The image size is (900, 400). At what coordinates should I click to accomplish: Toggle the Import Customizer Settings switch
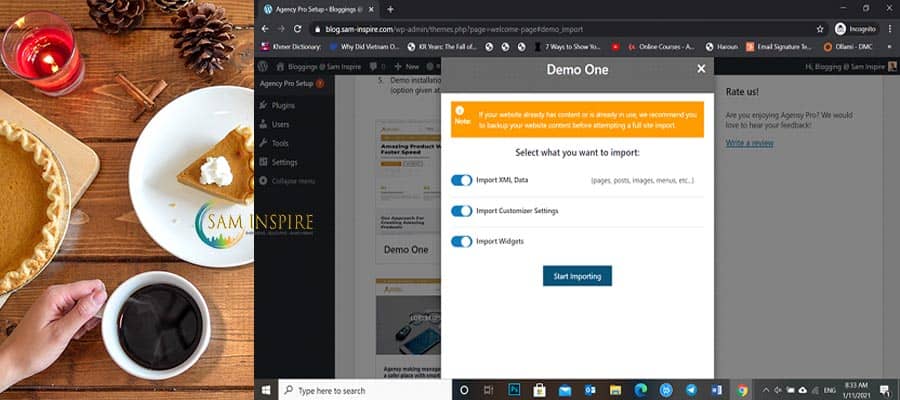coord(461,211)
